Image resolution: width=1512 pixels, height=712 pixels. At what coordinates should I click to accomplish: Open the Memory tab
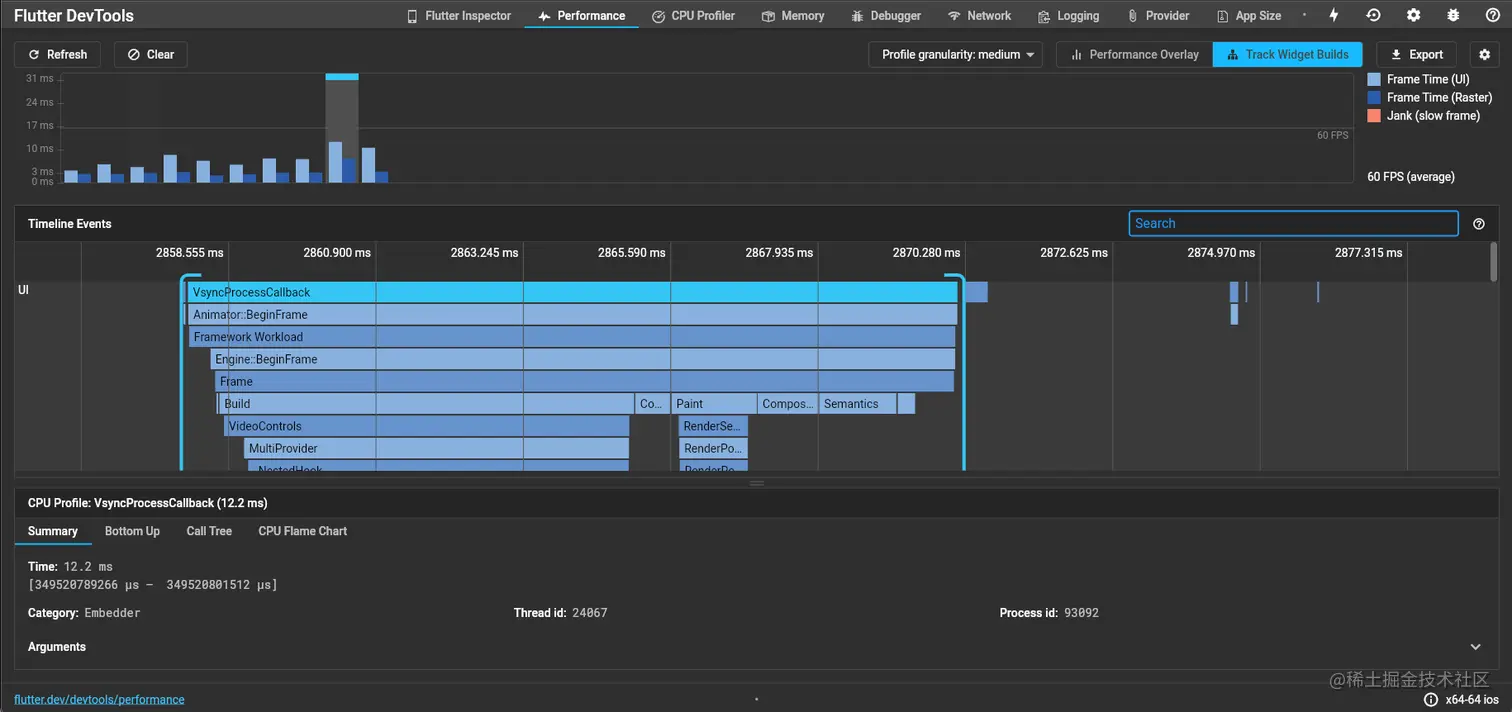pyautogui.click(x=792, y=16)
